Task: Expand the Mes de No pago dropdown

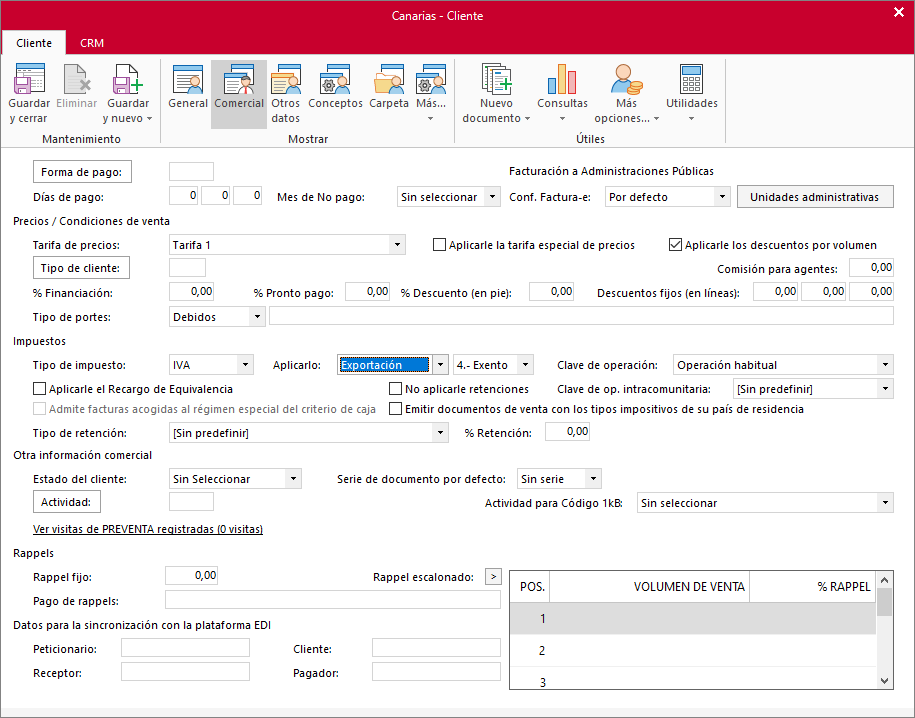Action: [493, 197]
